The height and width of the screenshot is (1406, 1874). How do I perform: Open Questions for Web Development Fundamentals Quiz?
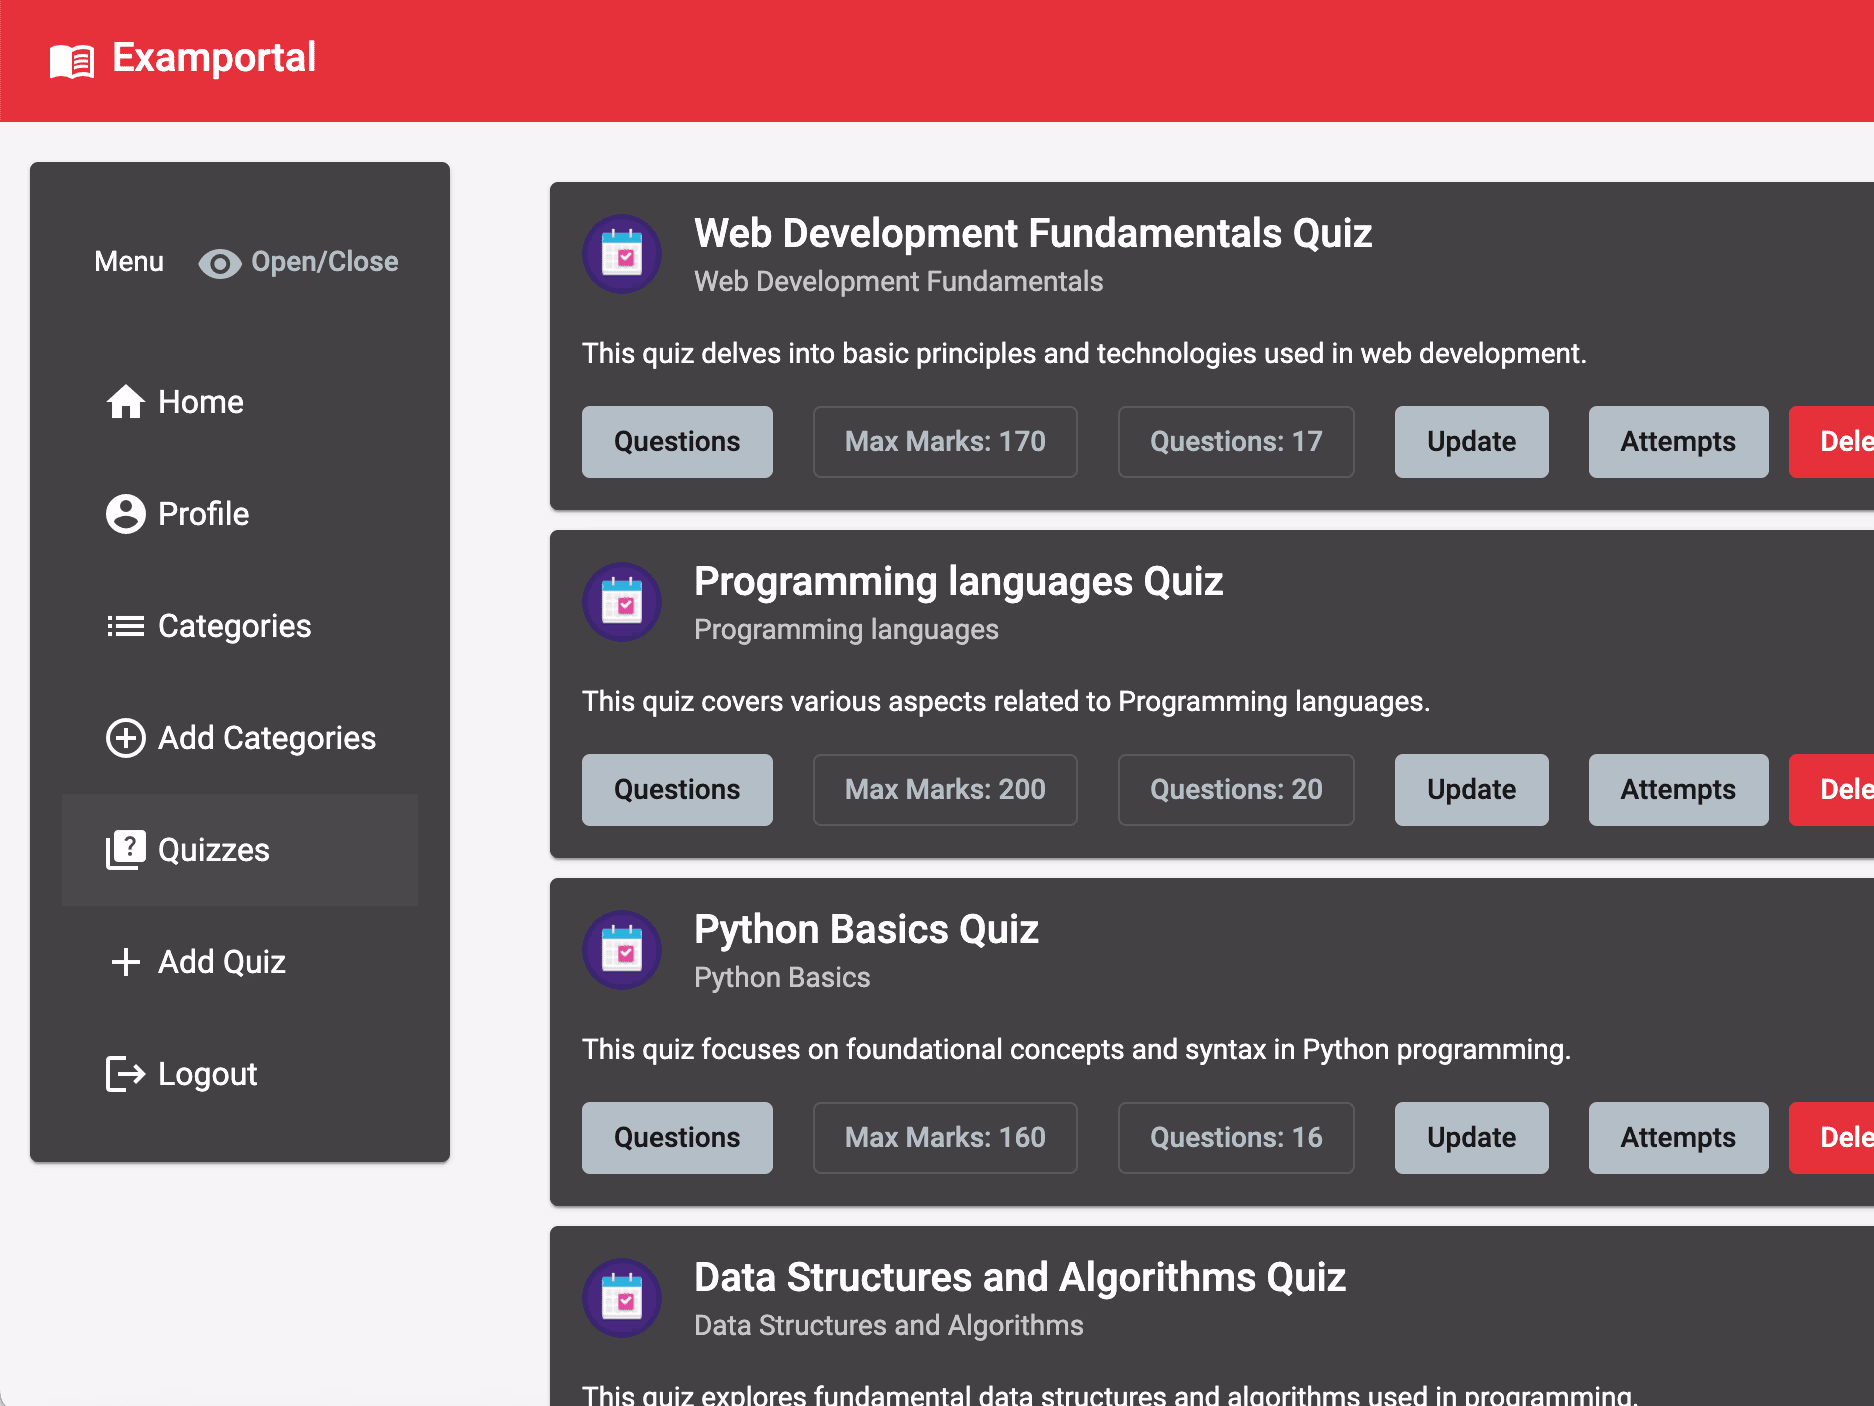(x=677, y=442)
